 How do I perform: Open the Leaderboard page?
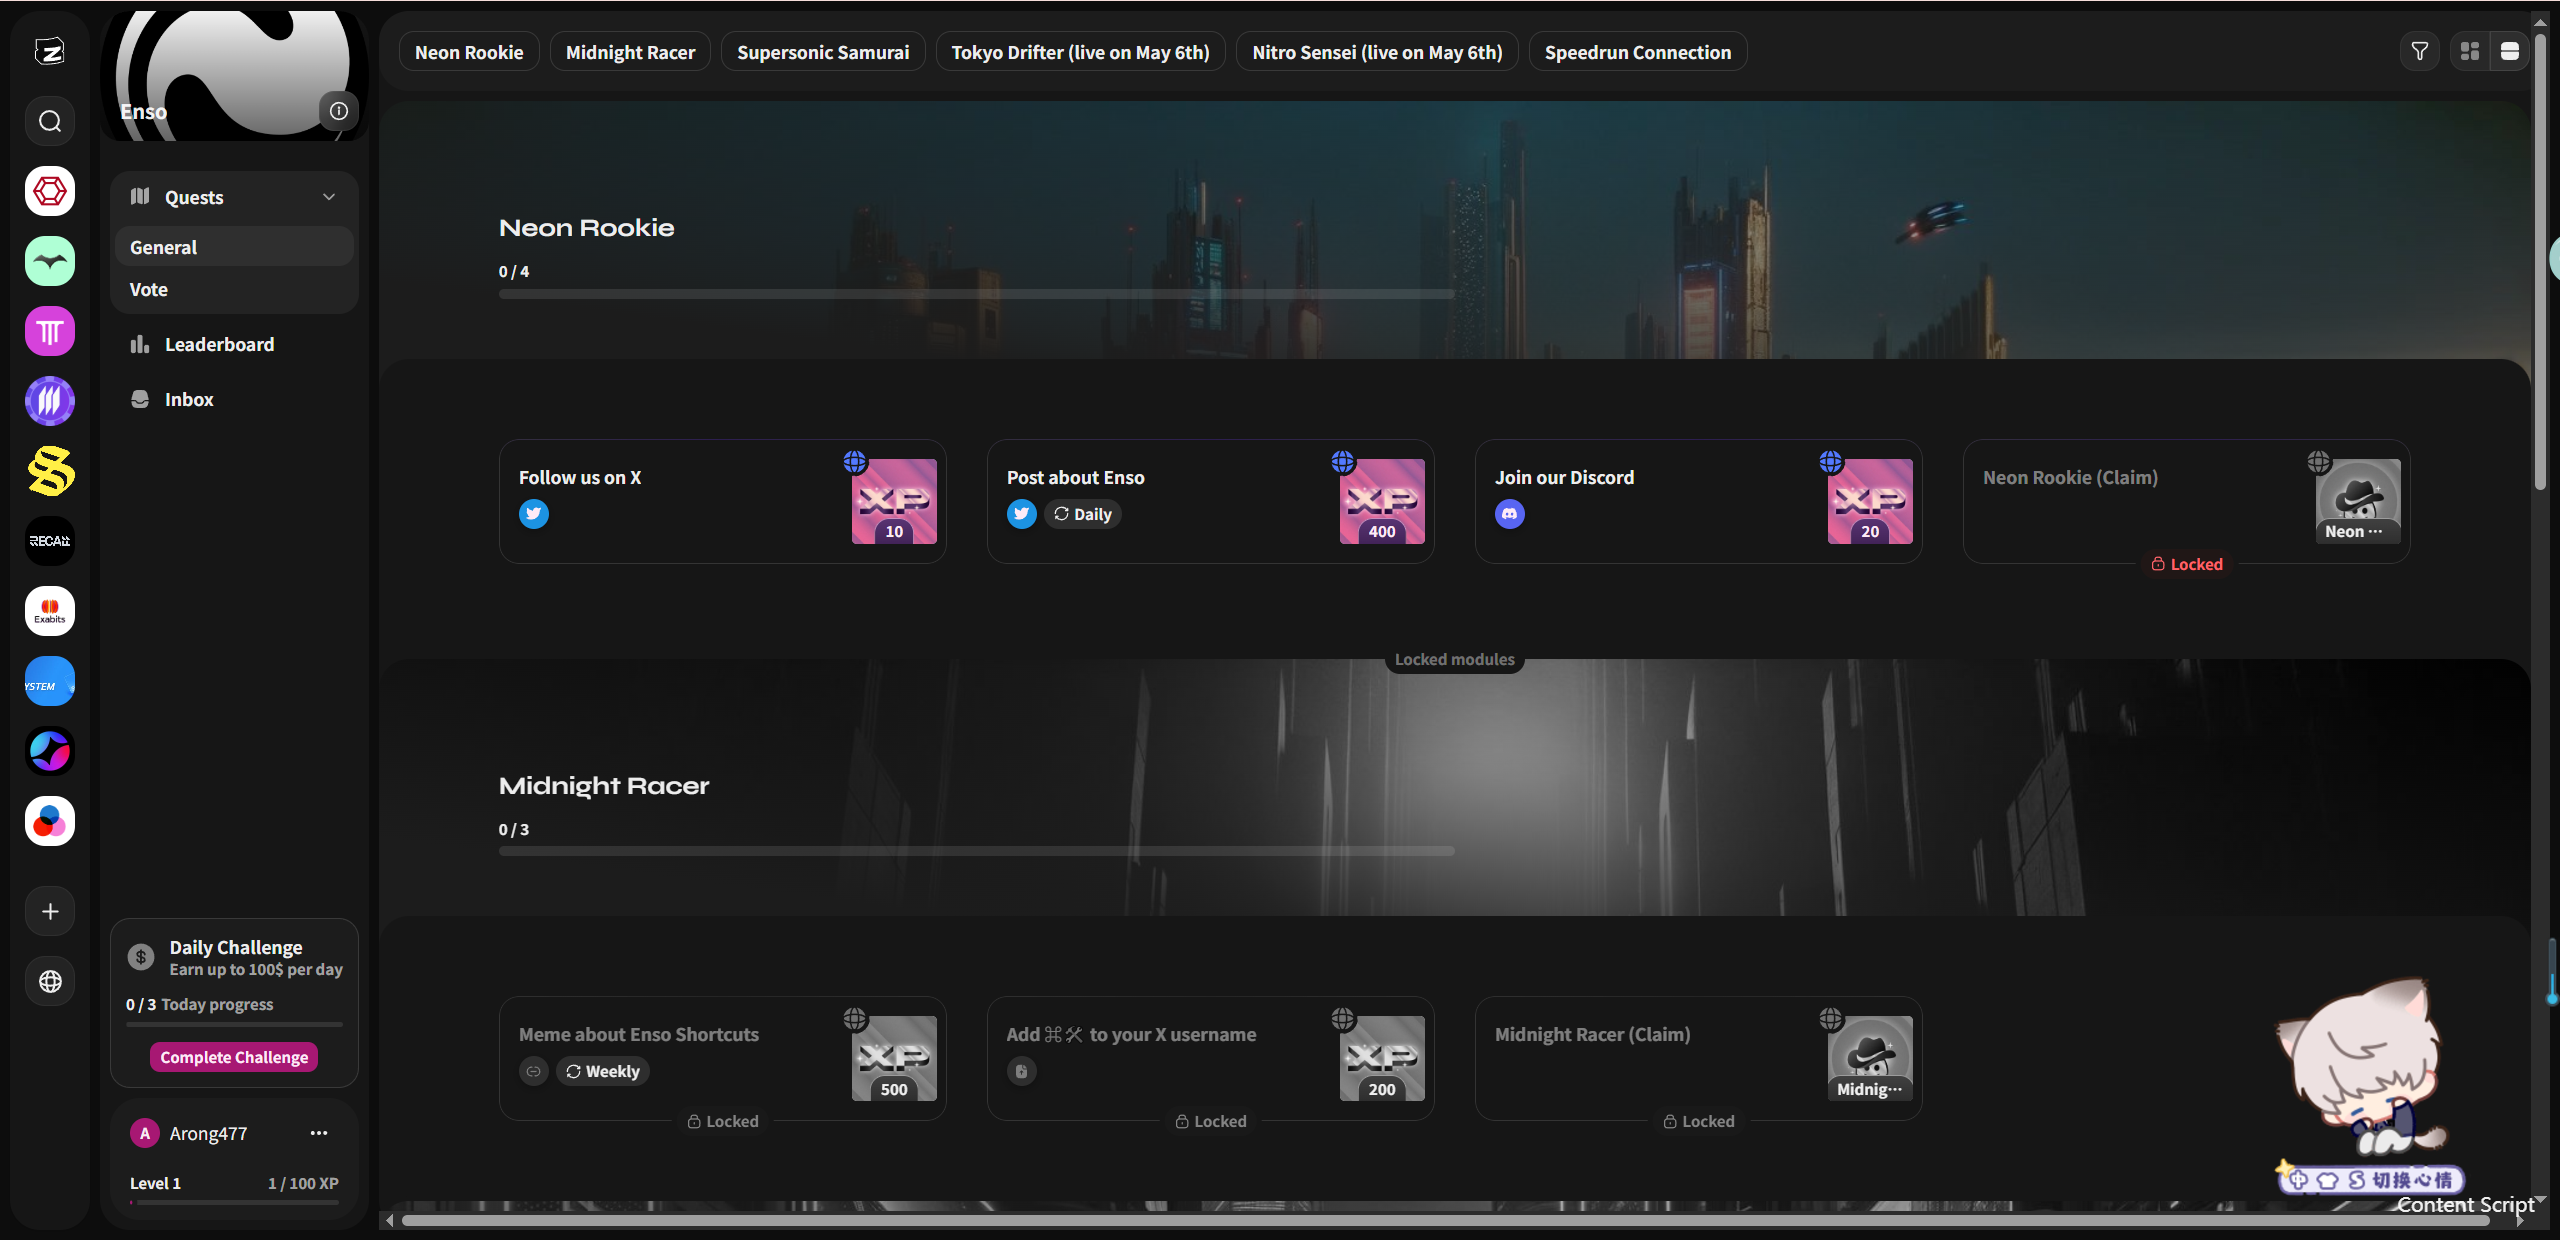point(234,344)
